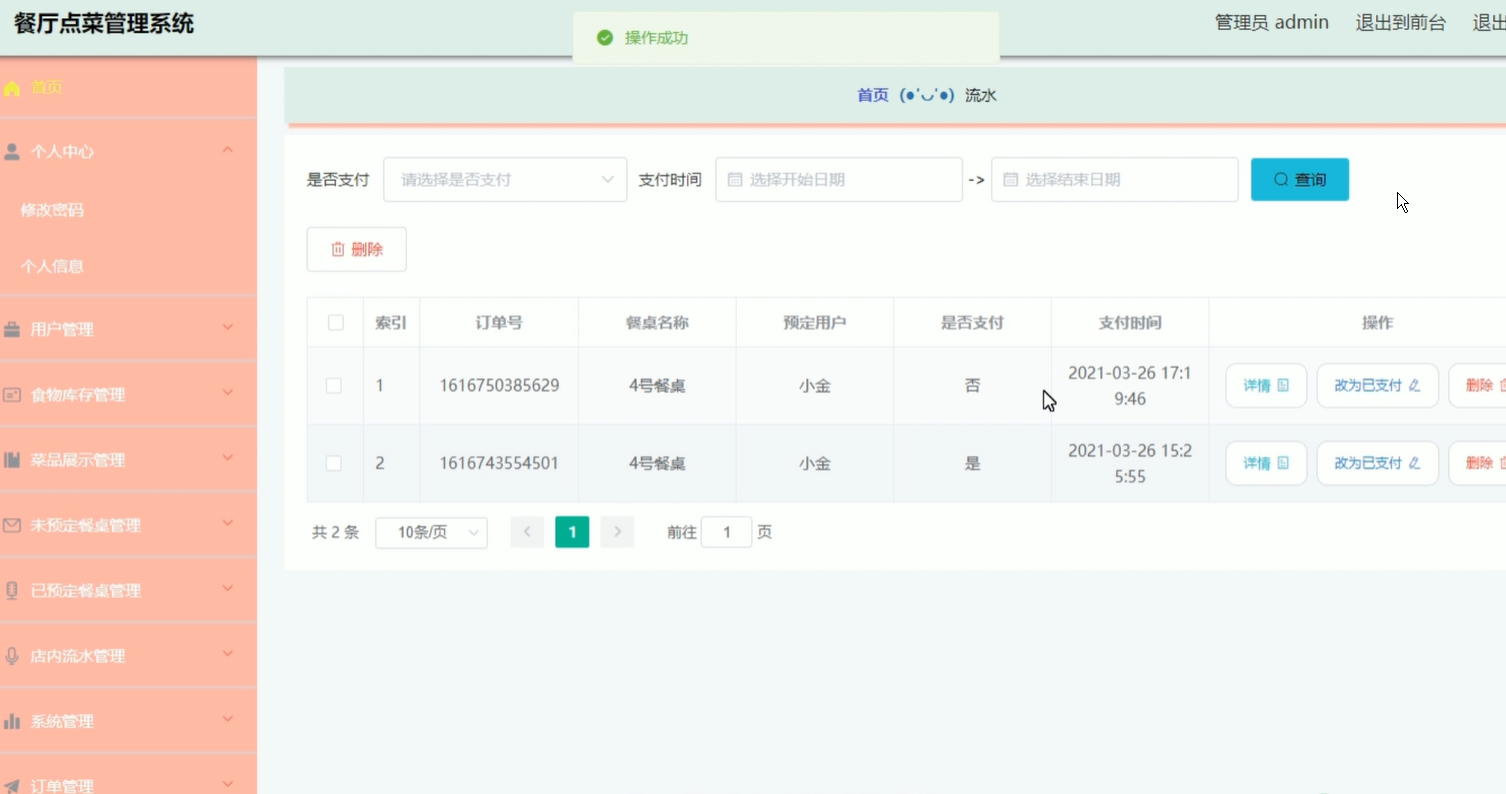Click the bar chart icon for 系统管理
1506x794 pixels.
coord(12,721)
